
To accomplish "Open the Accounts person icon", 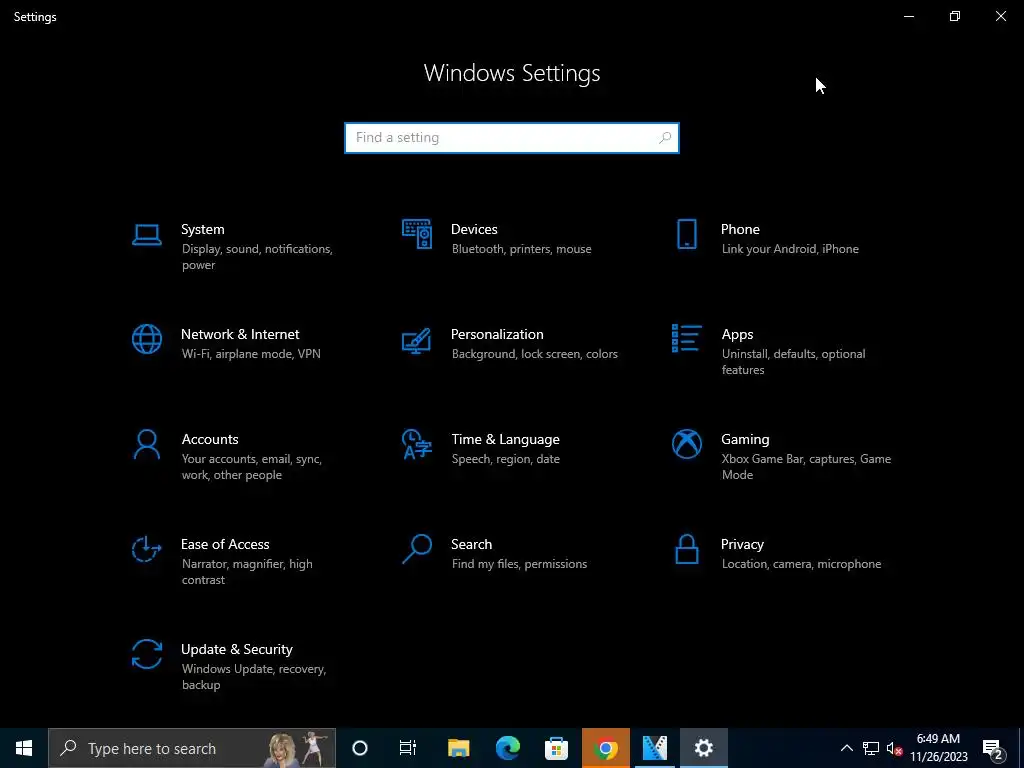I will [x=146, y=444].
